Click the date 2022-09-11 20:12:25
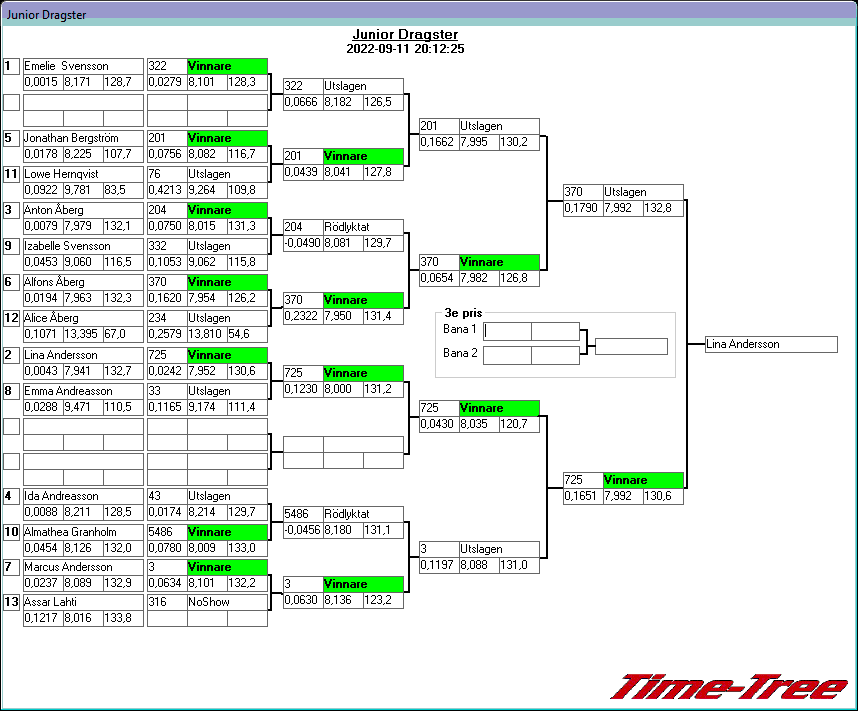The height and width of the screenshot is (711, 858). pyautogui.click(x=405, y=49)
